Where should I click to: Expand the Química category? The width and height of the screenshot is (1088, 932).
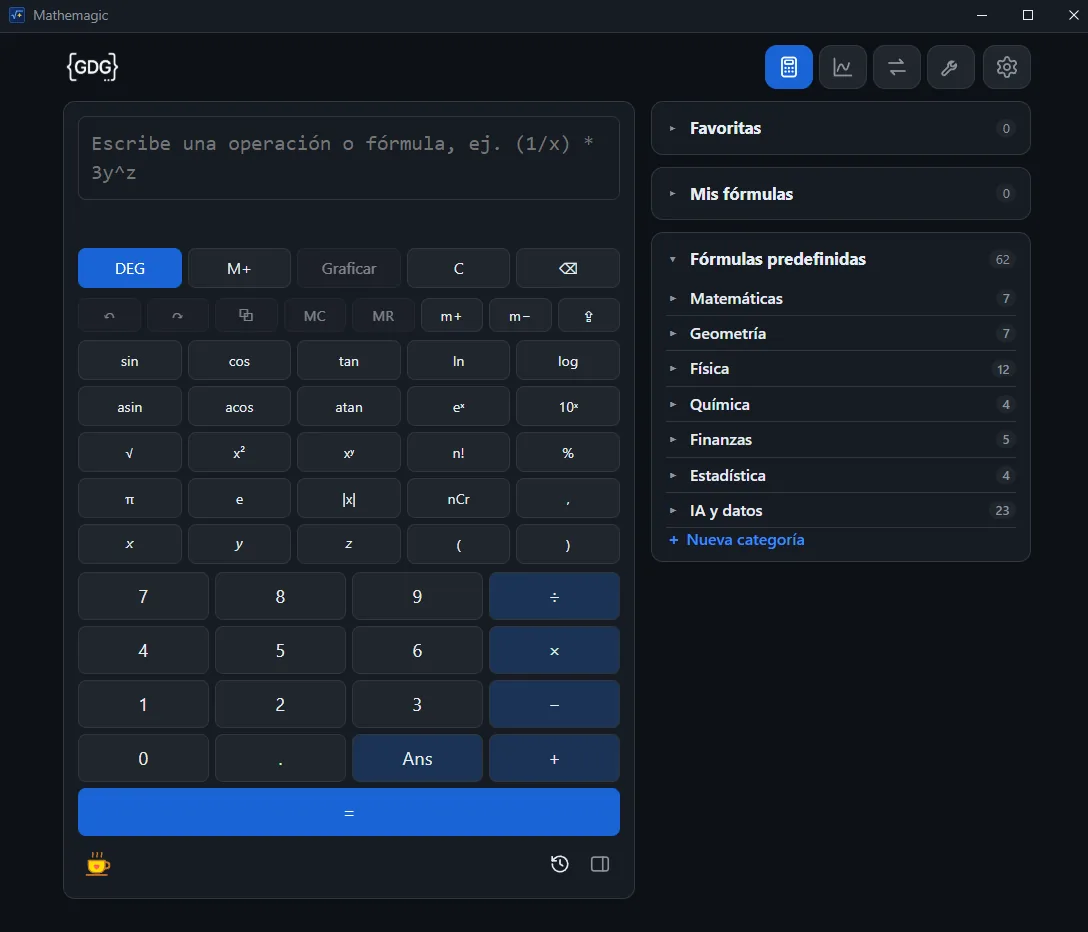click(x=840, y=405)
